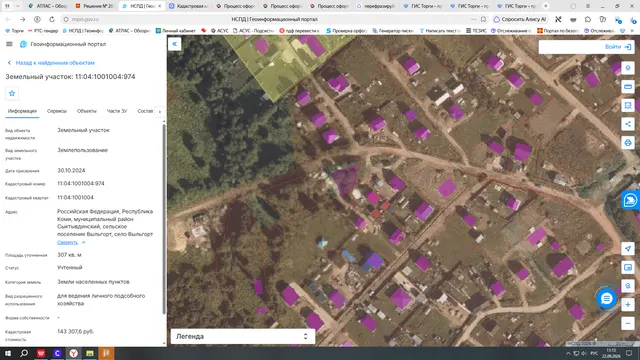The height and width of the screenshot is (360, 640).
Task: Share the map using the share icon
Action: [x=628, y=124]
